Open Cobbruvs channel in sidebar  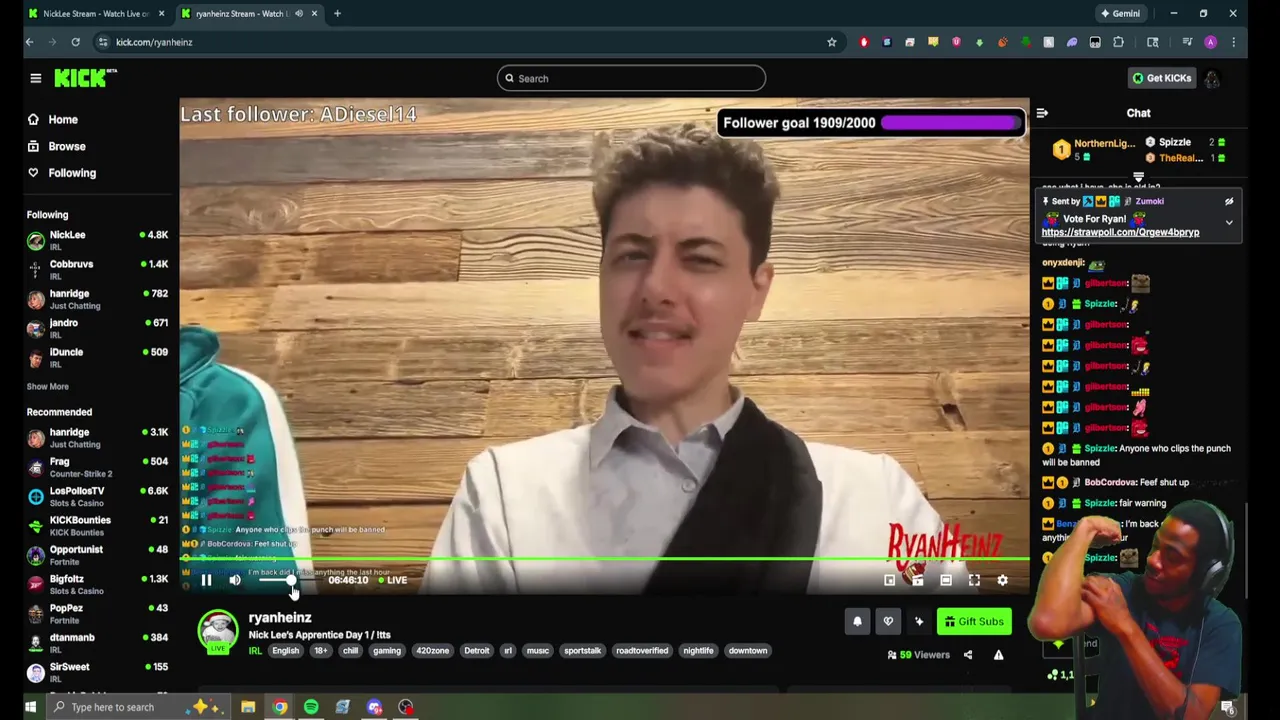tap(97, 269)
